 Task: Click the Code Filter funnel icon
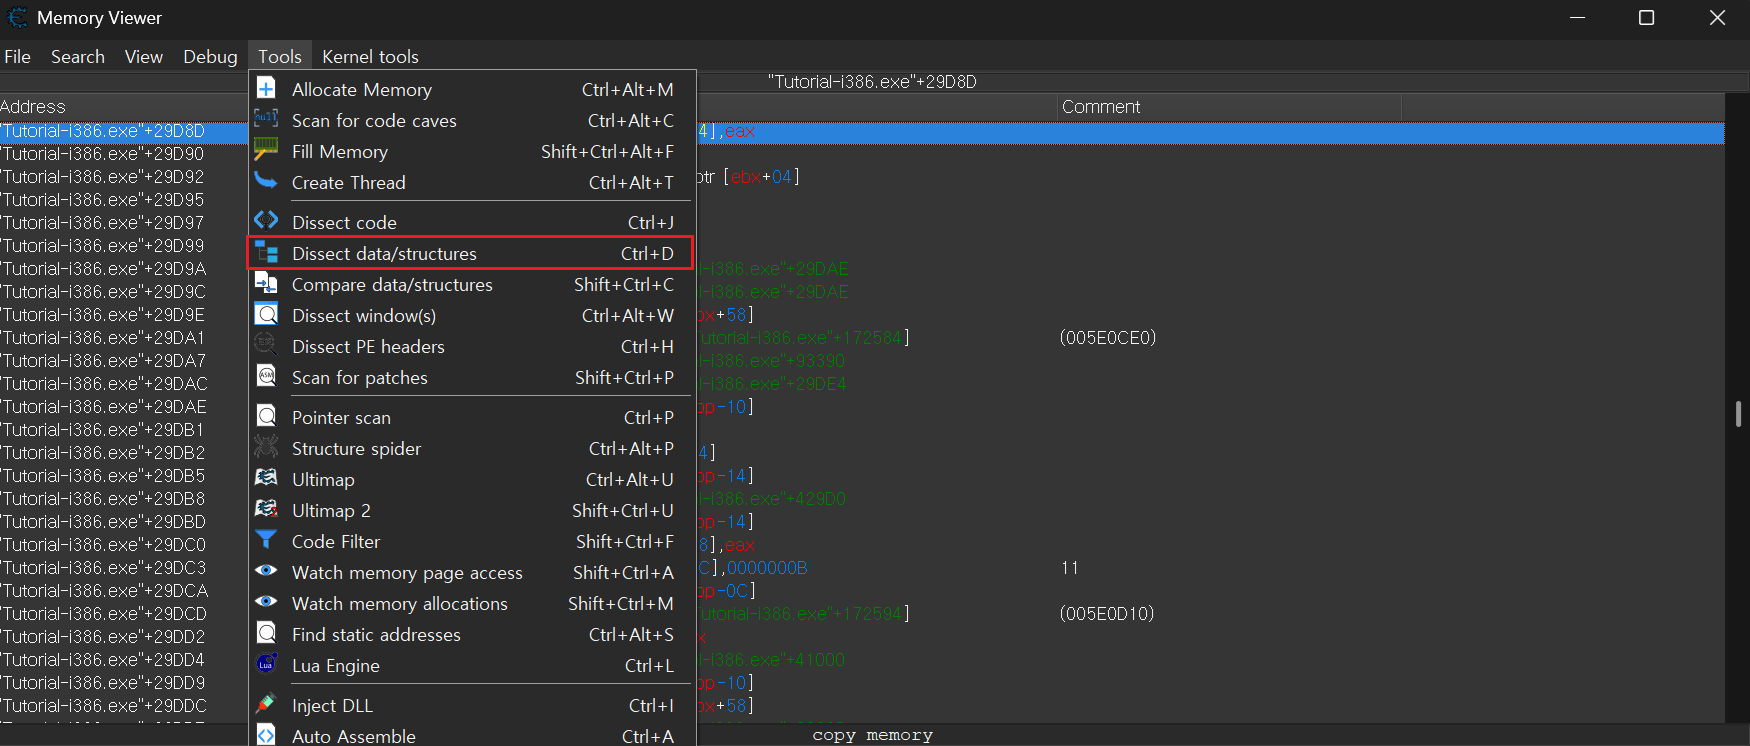point(266,540)
